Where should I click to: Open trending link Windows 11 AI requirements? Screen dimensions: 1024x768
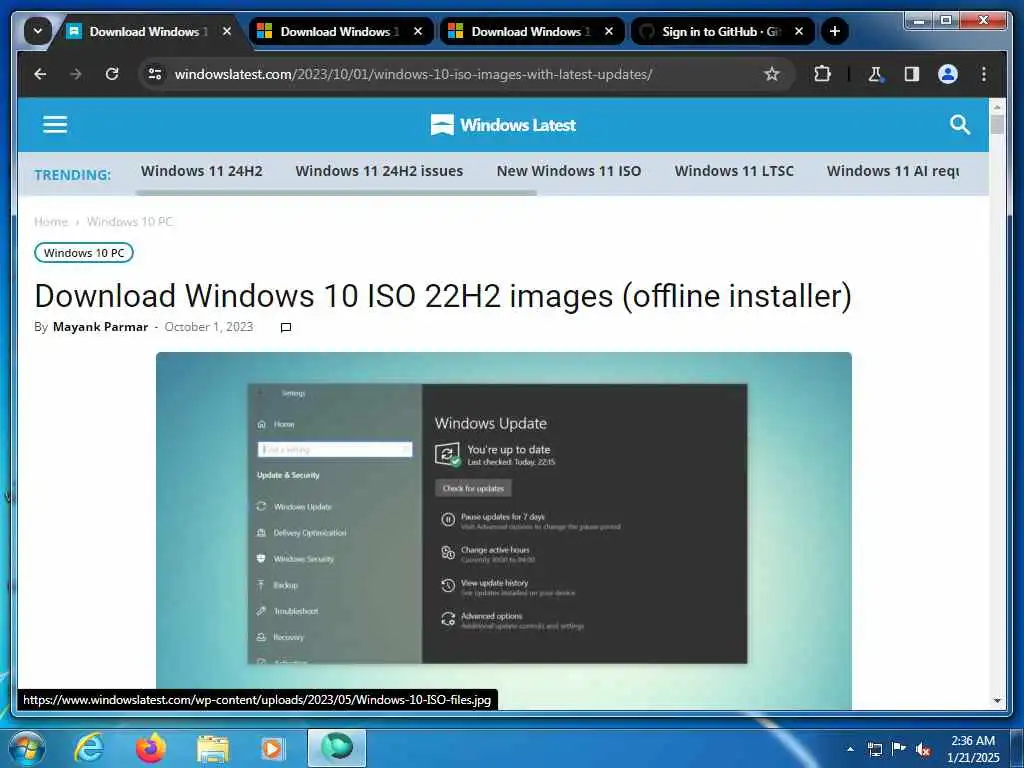pos(893,171)
